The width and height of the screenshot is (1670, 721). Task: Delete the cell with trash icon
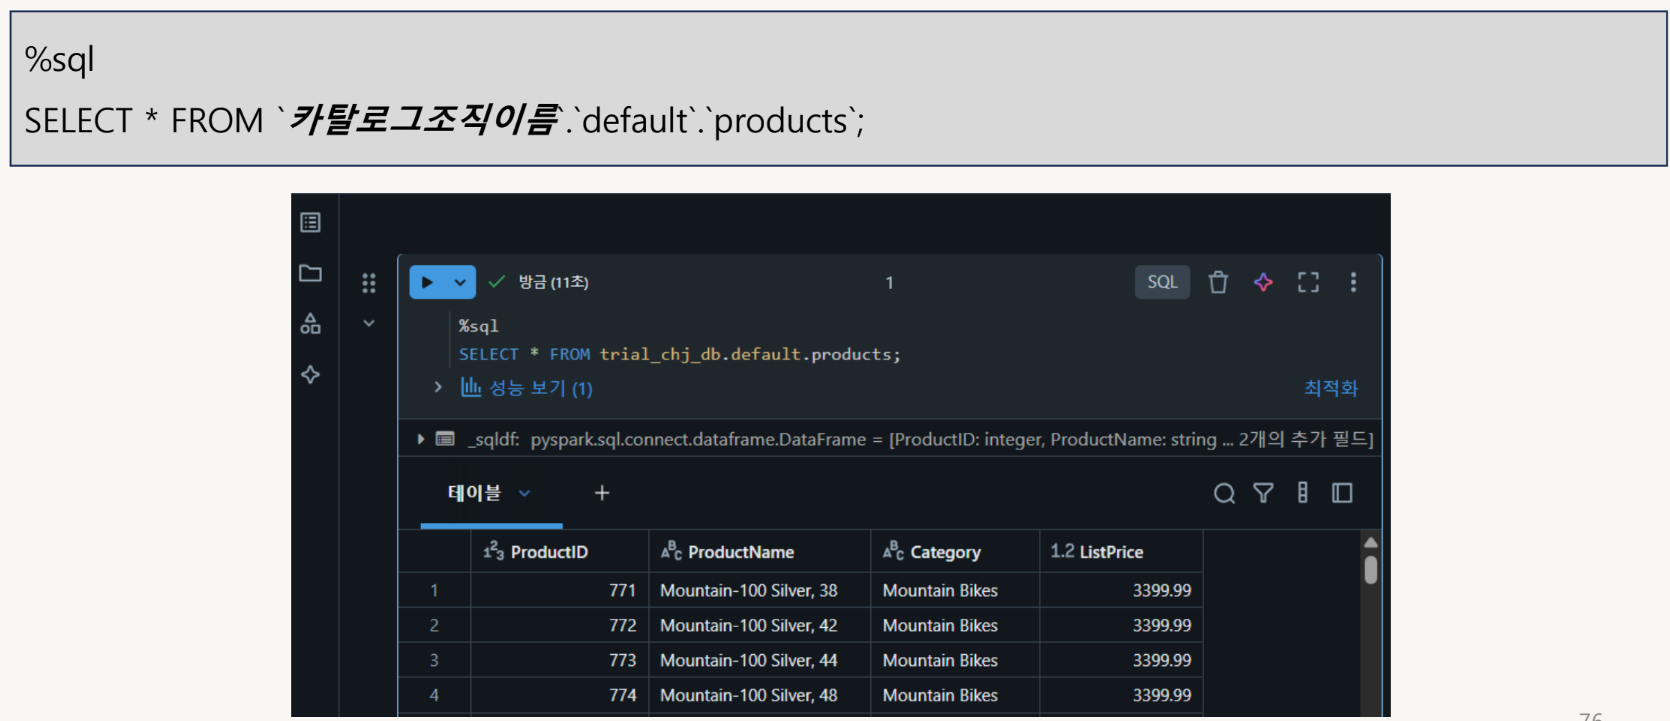(x=1218, y=283)
